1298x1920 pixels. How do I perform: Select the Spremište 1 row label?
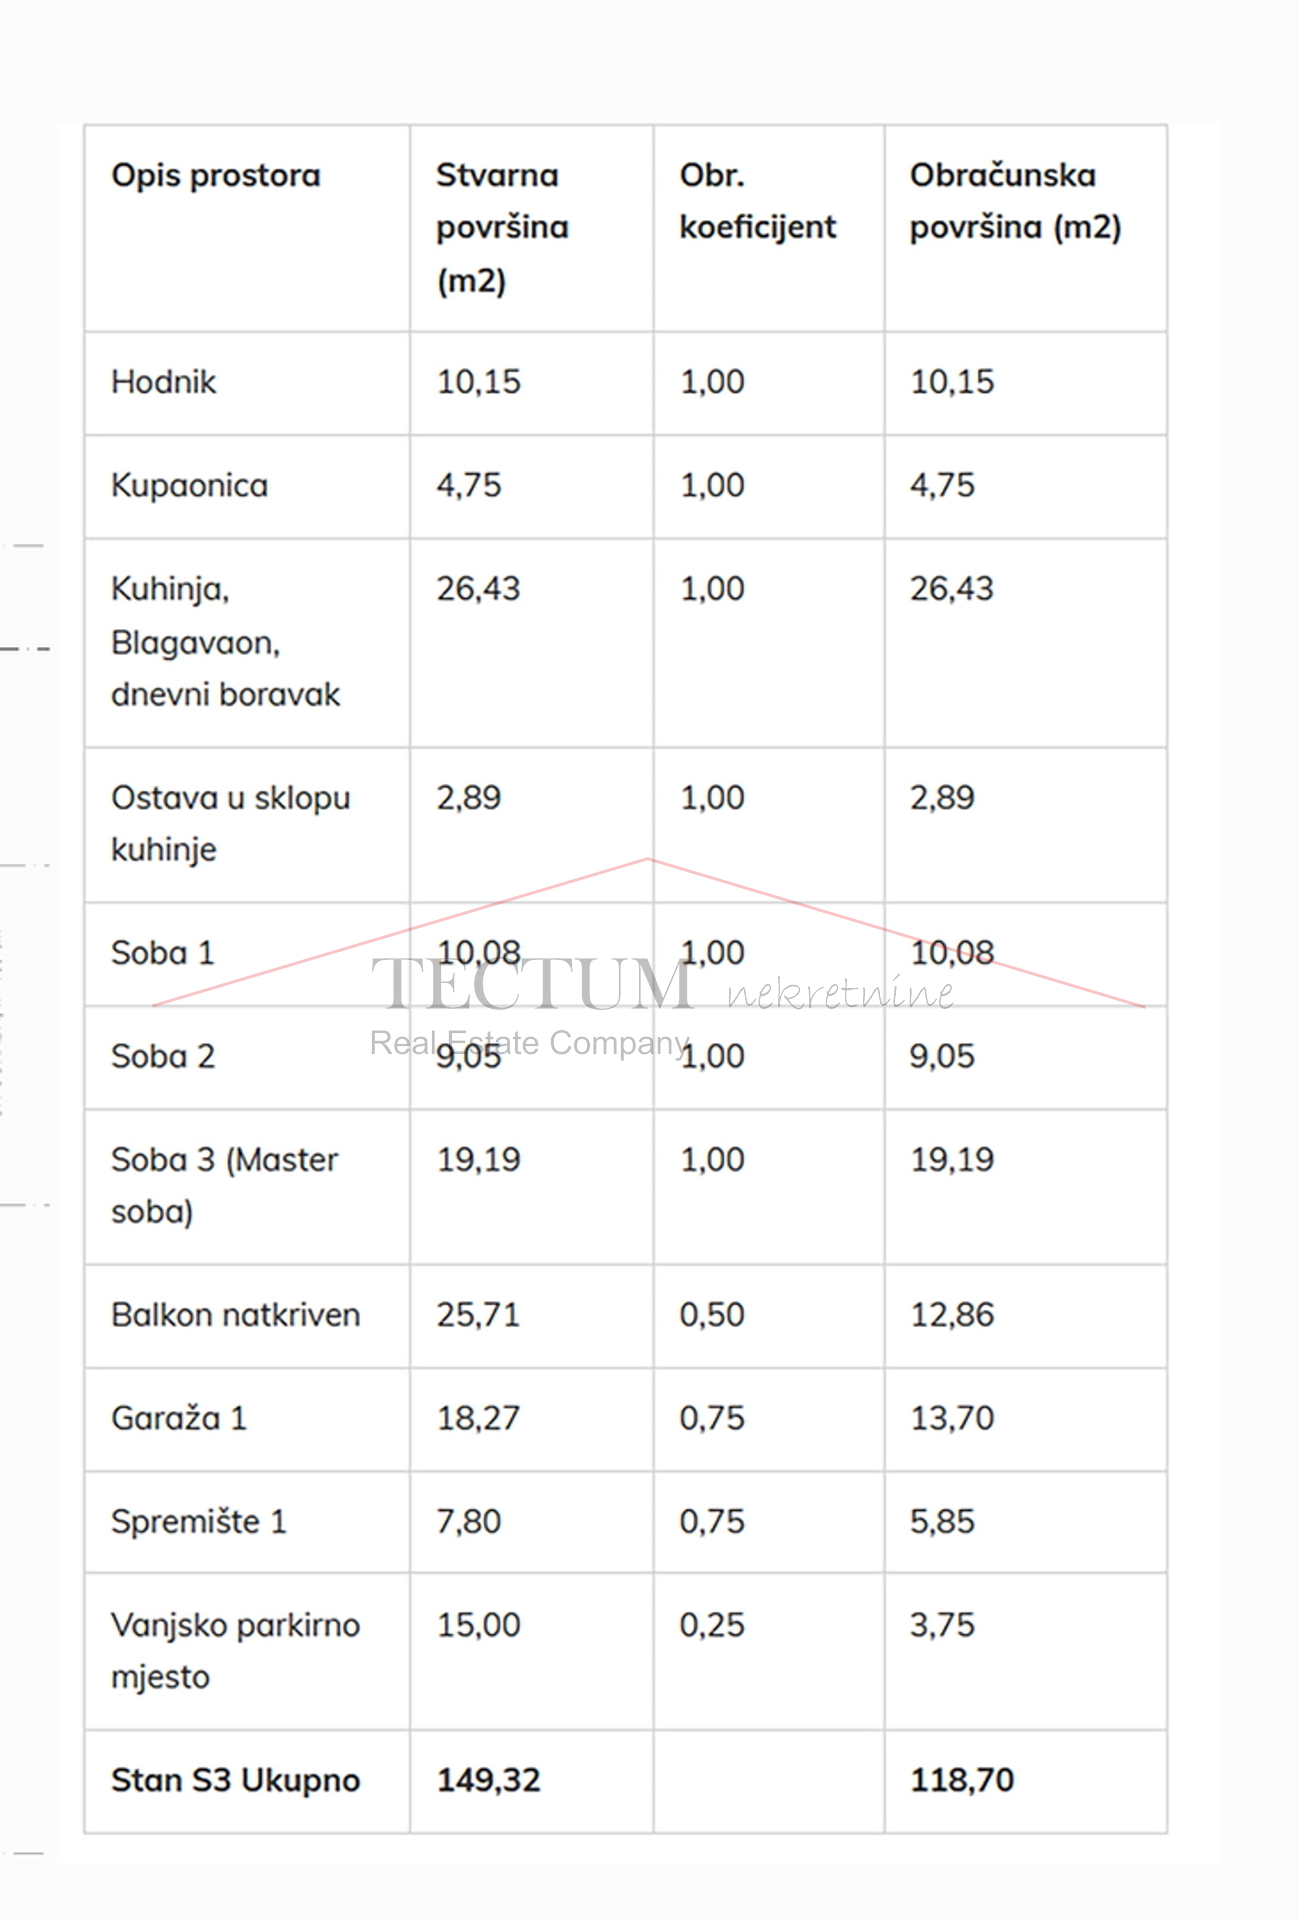click(199, 1522)
